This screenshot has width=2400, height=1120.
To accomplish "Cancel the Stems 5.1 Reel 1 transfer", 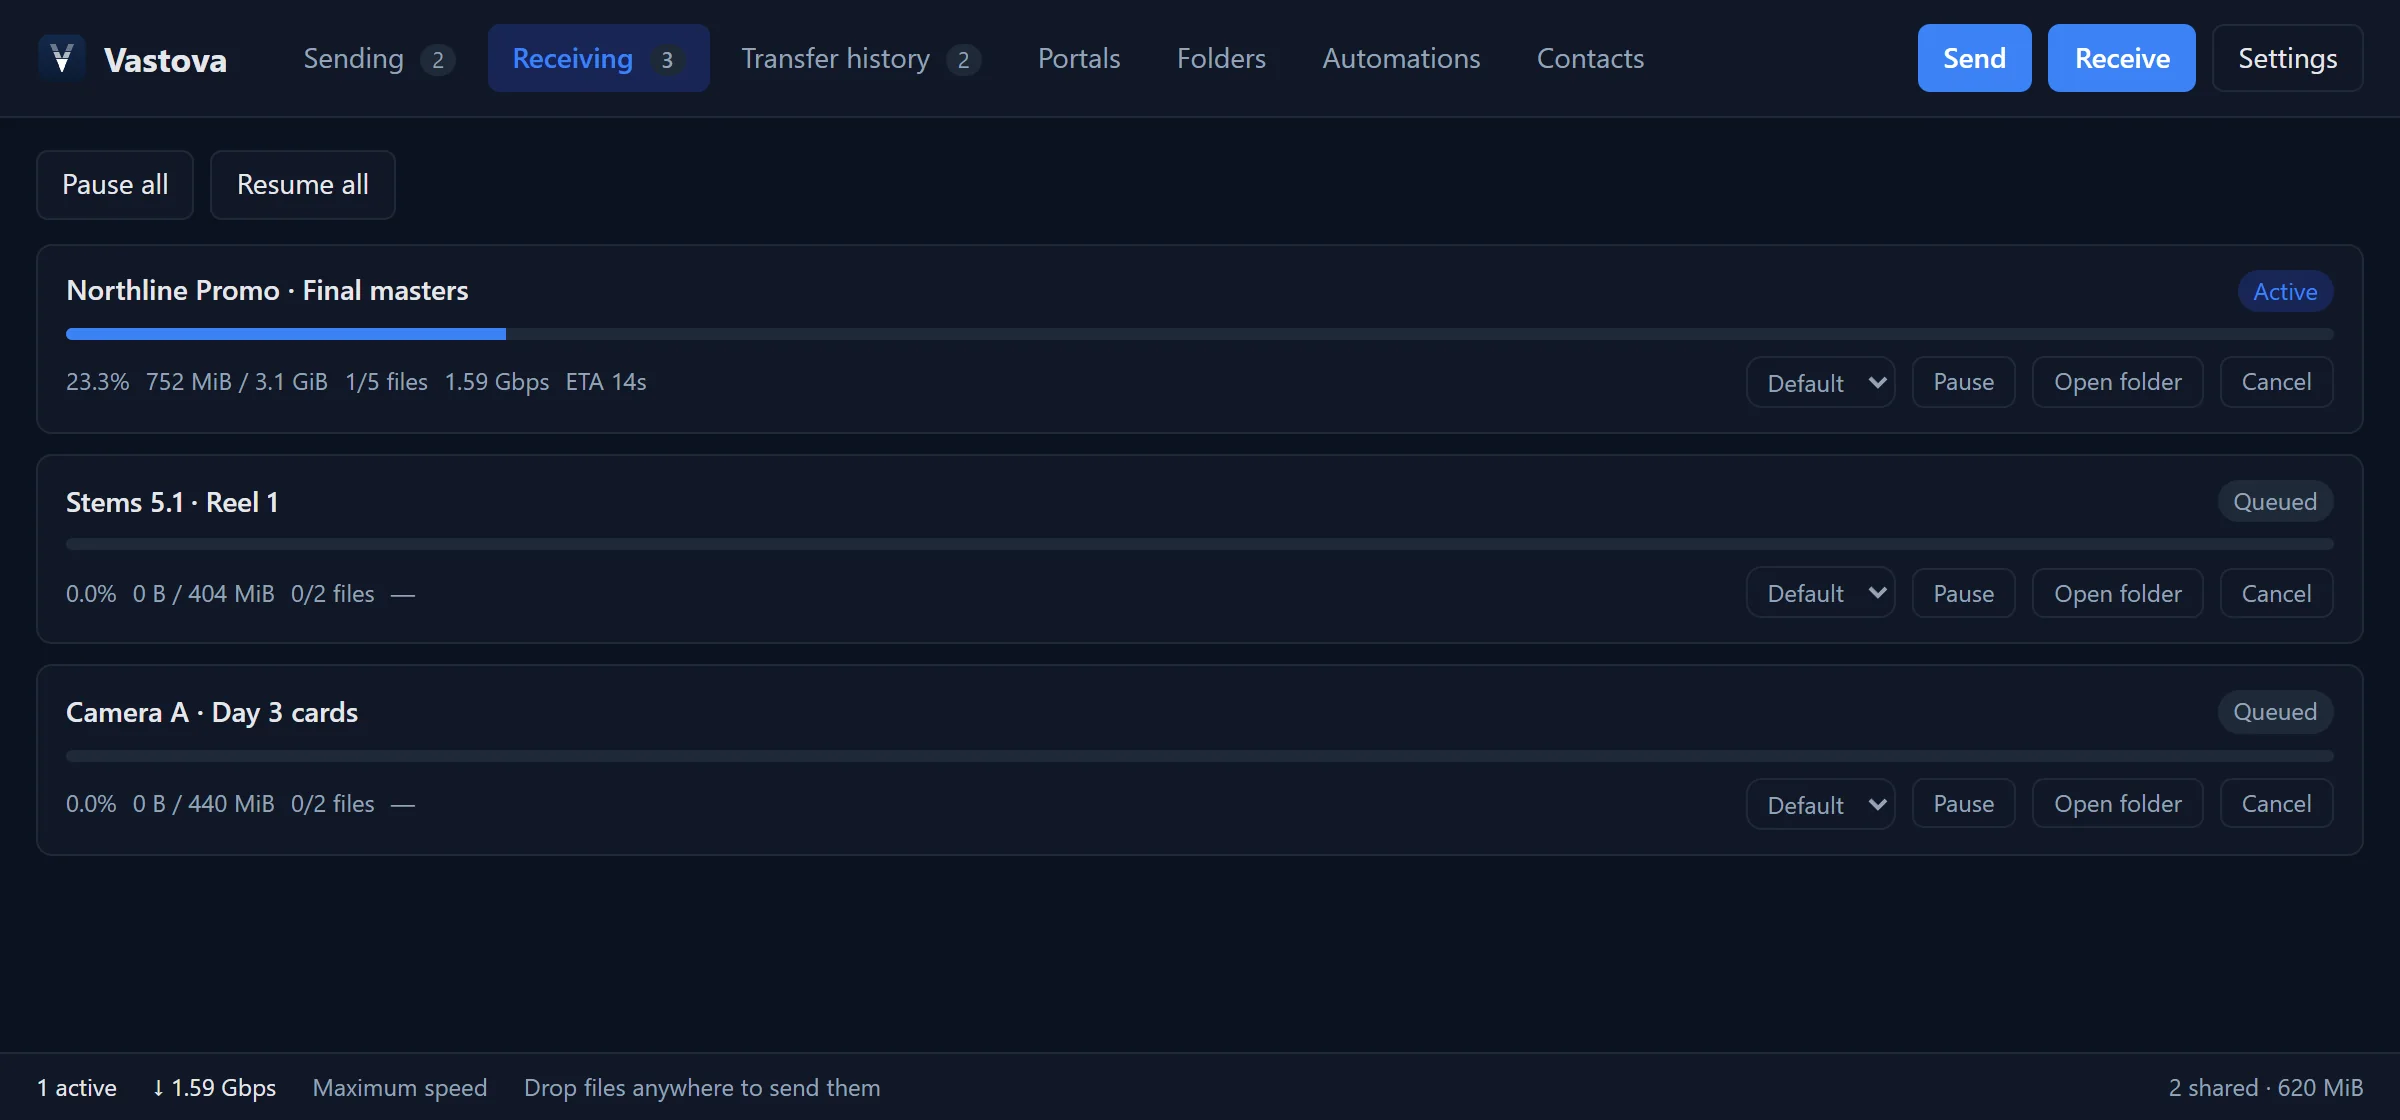I will [x=2276, y=593].
